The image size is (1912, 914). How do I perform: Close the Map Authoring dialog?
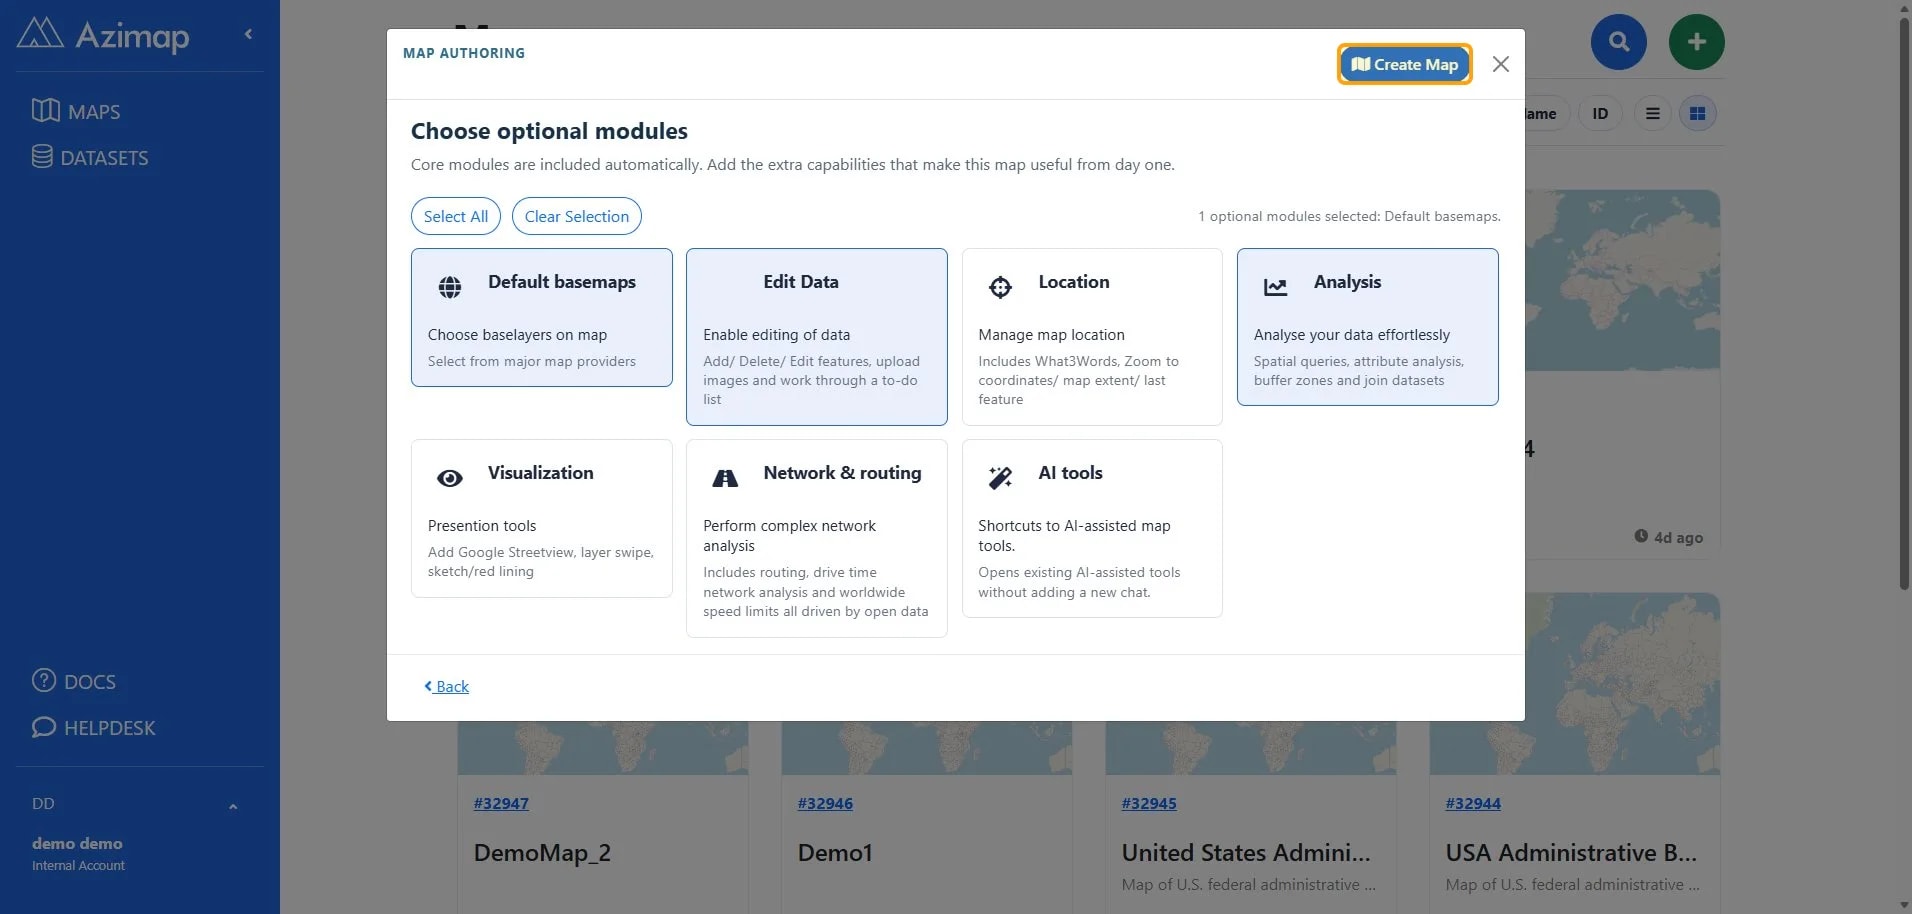(1500, 64)
